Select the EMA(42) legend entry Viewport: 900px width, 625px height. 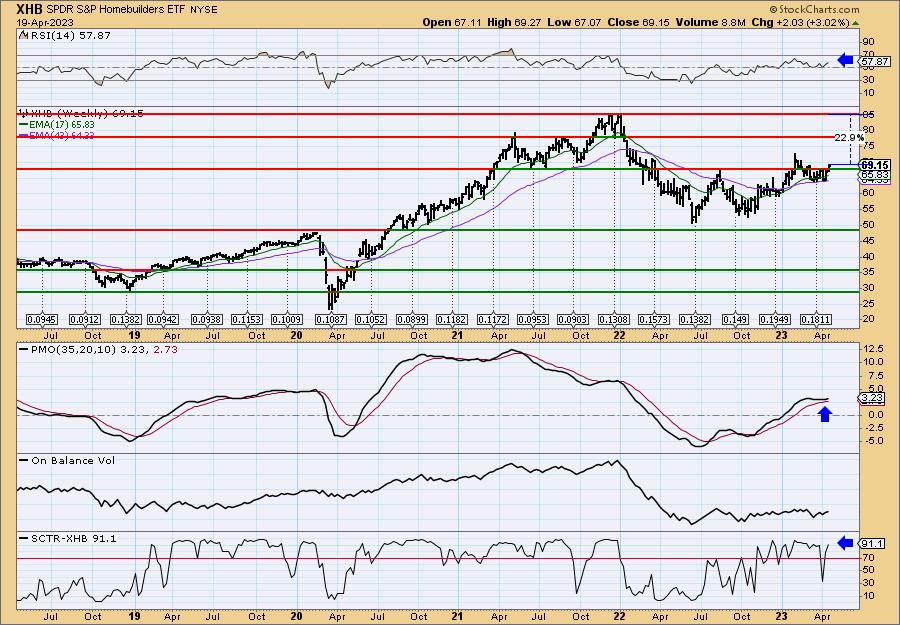(57, 135)
